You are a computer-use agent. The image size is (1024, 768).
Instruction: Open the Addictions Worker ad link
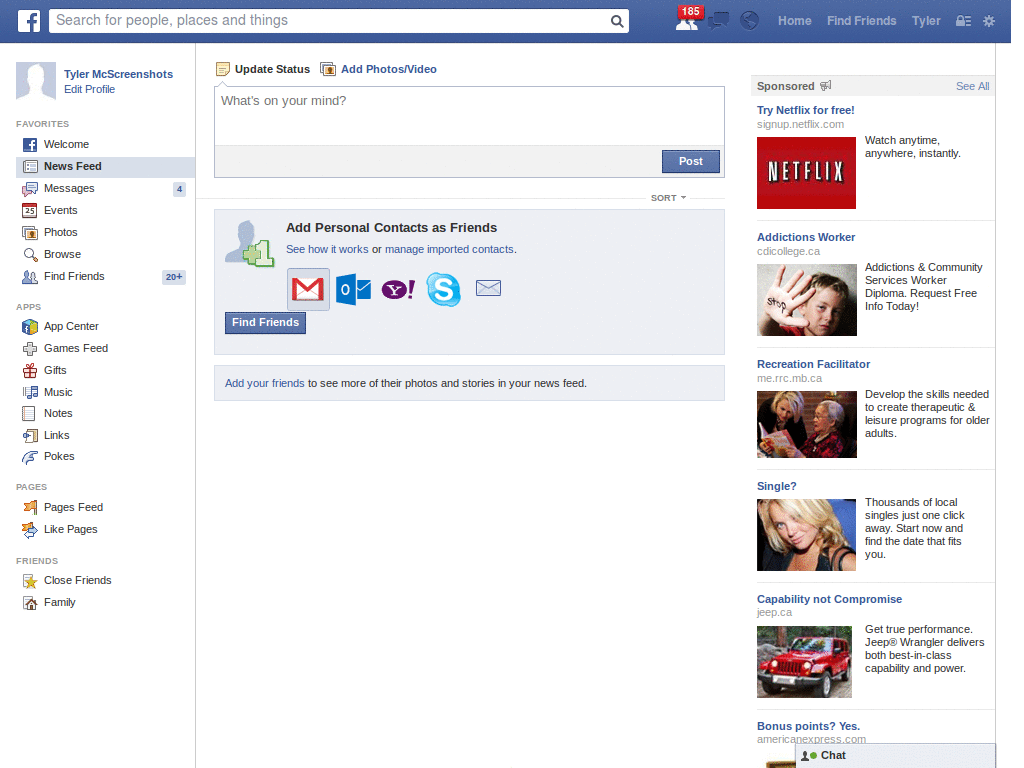pos(806,237)
